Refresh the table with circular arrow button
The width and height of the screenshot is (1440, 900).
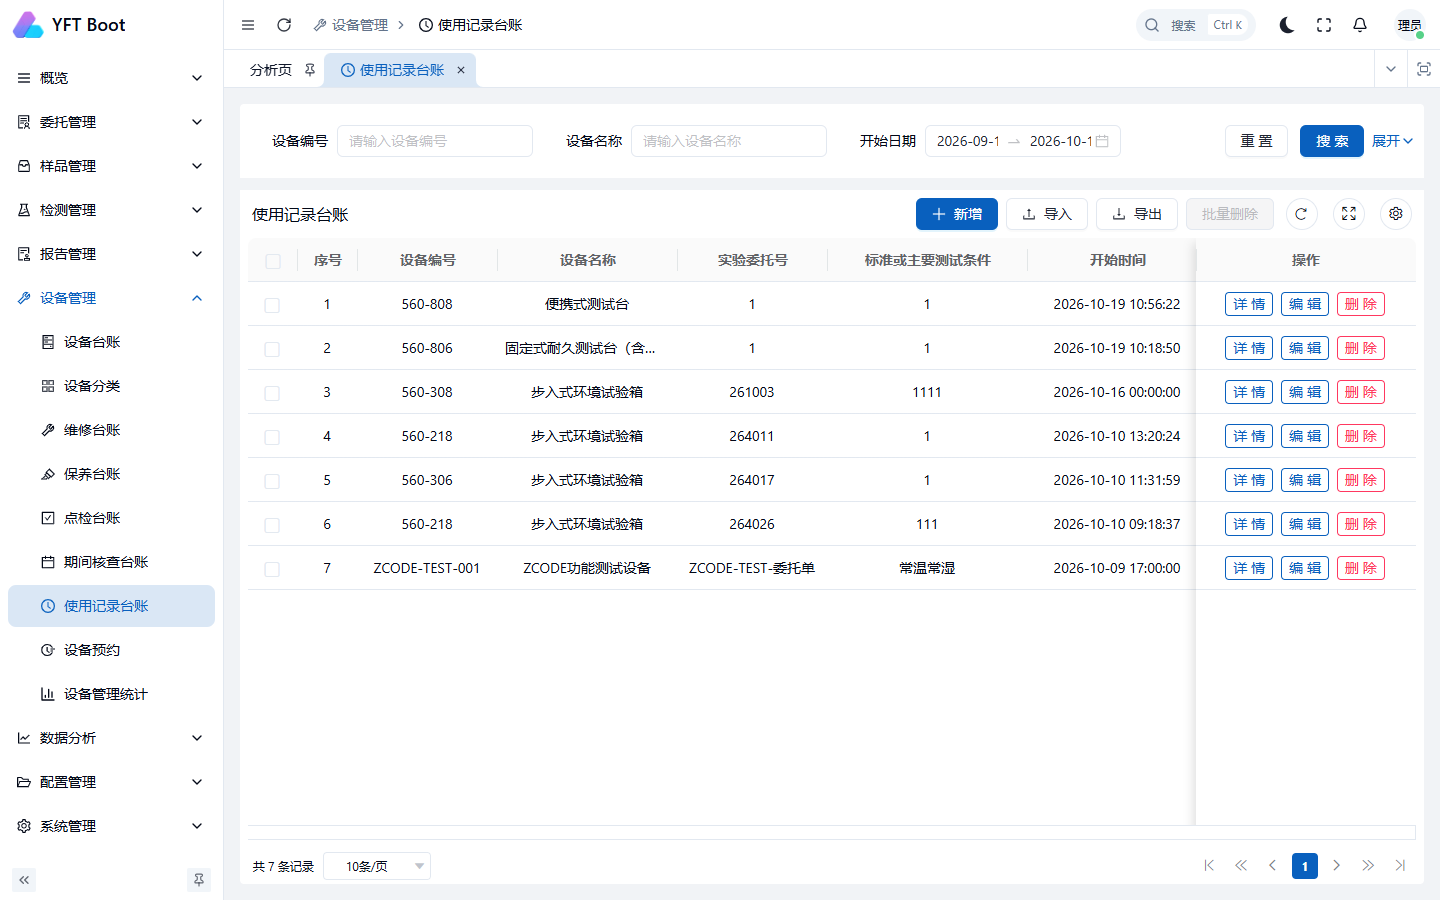pos(1301,214)
